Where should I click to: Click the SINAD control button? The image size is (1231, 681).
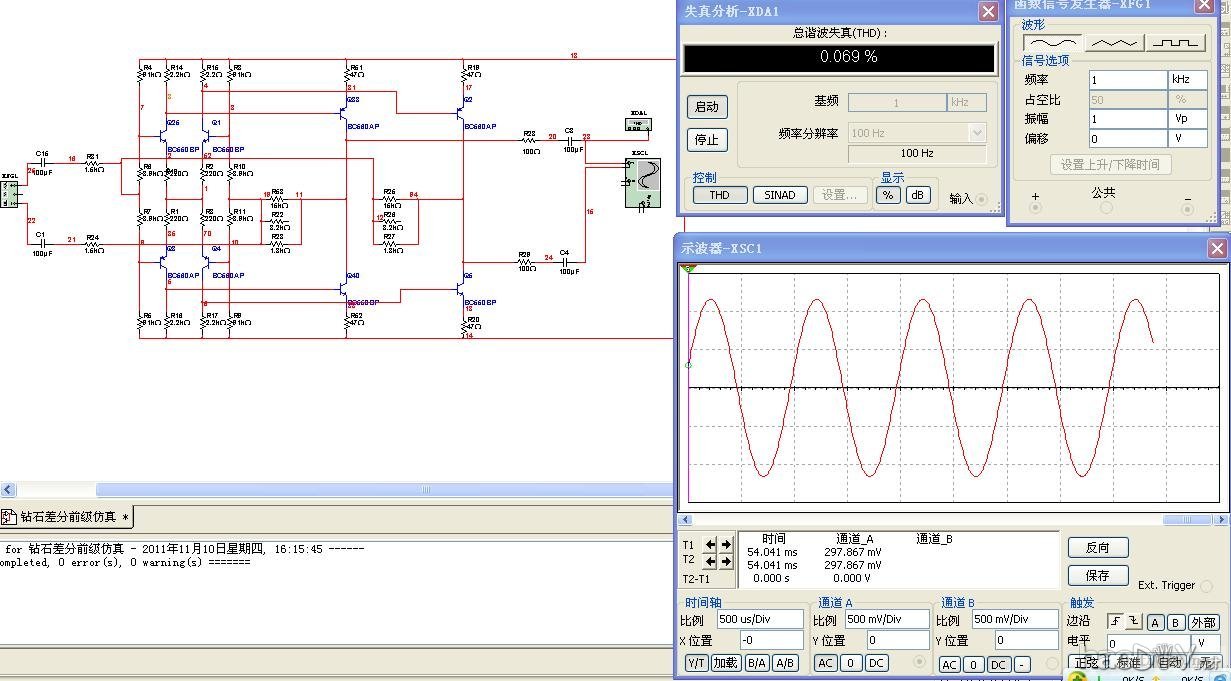point(779,195)
